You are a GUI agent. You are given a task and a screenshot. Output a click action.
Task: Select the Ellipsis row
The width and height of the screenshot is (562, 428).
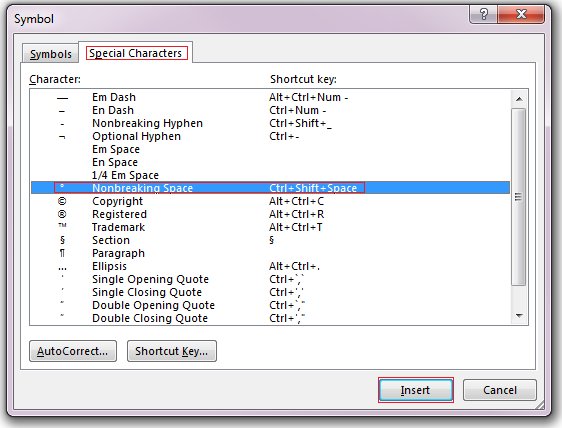[x=270, y=266]
